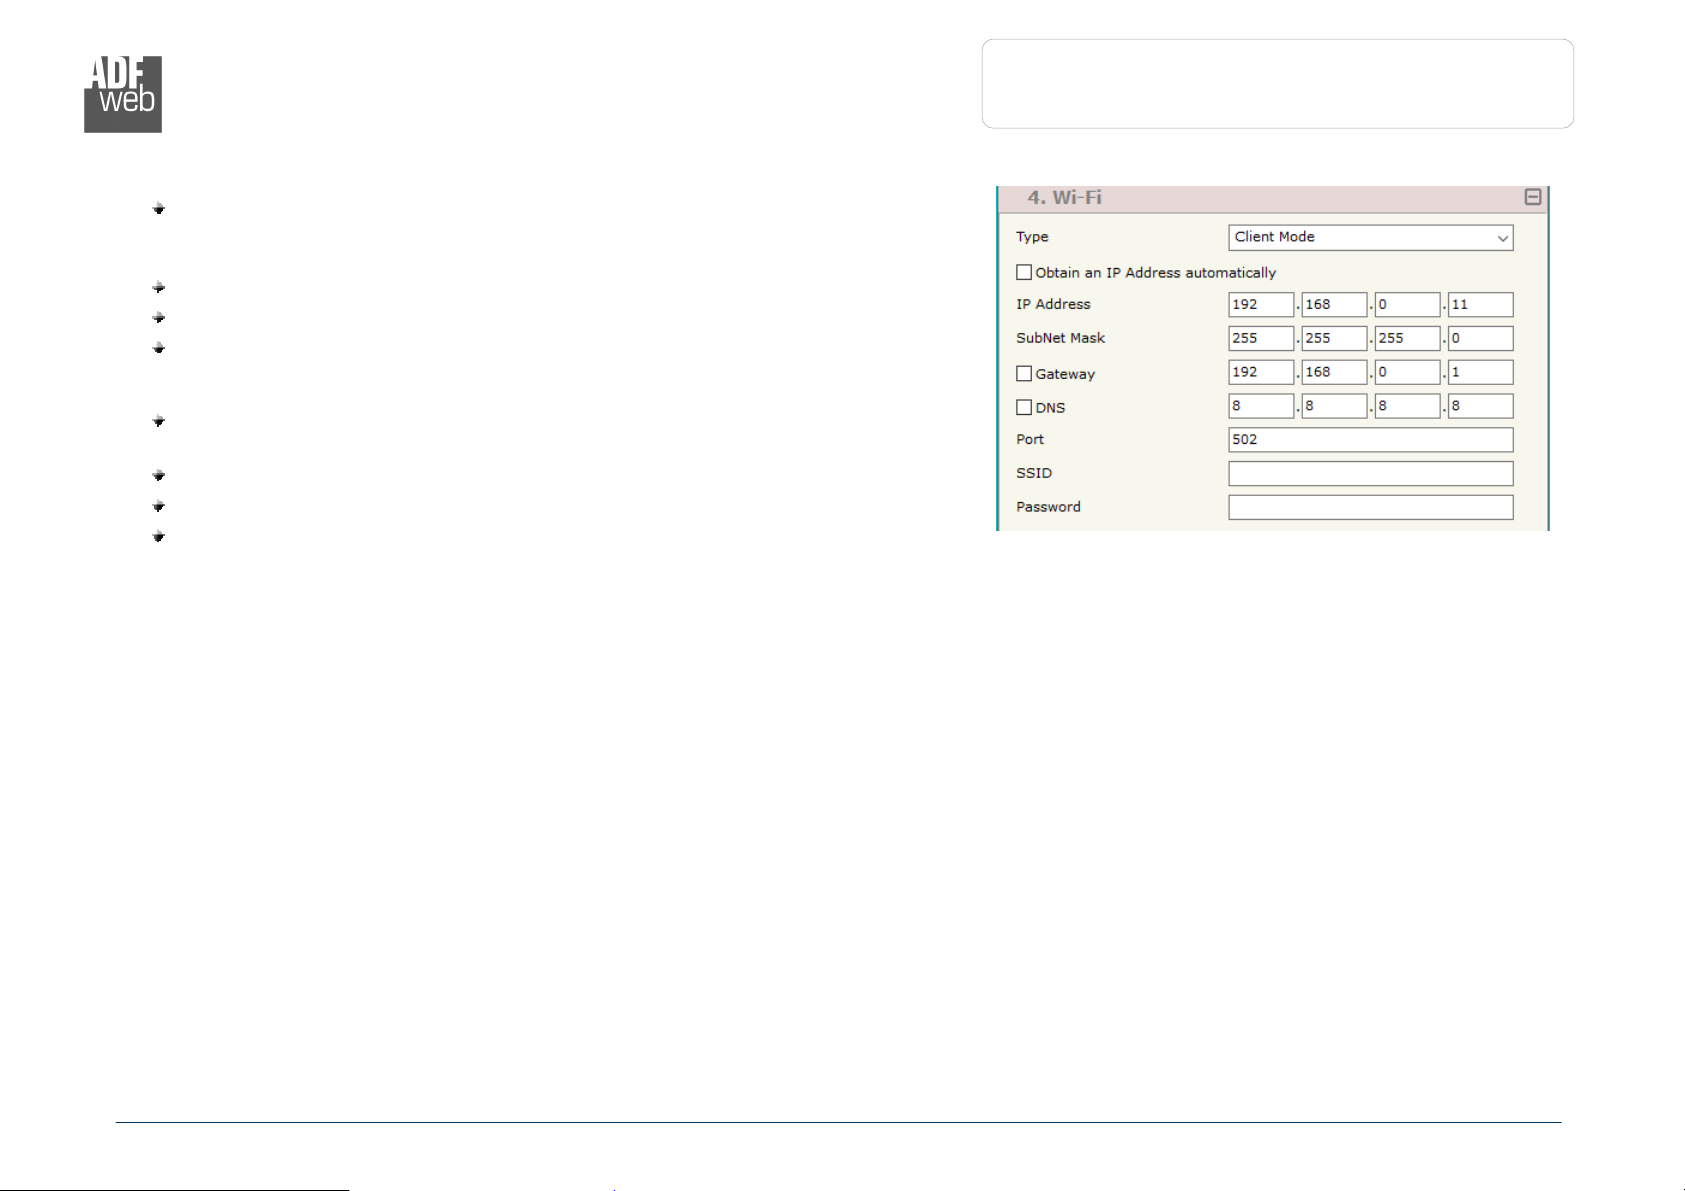
Task: Click the Port label
Action: (x=1030, y=439)
